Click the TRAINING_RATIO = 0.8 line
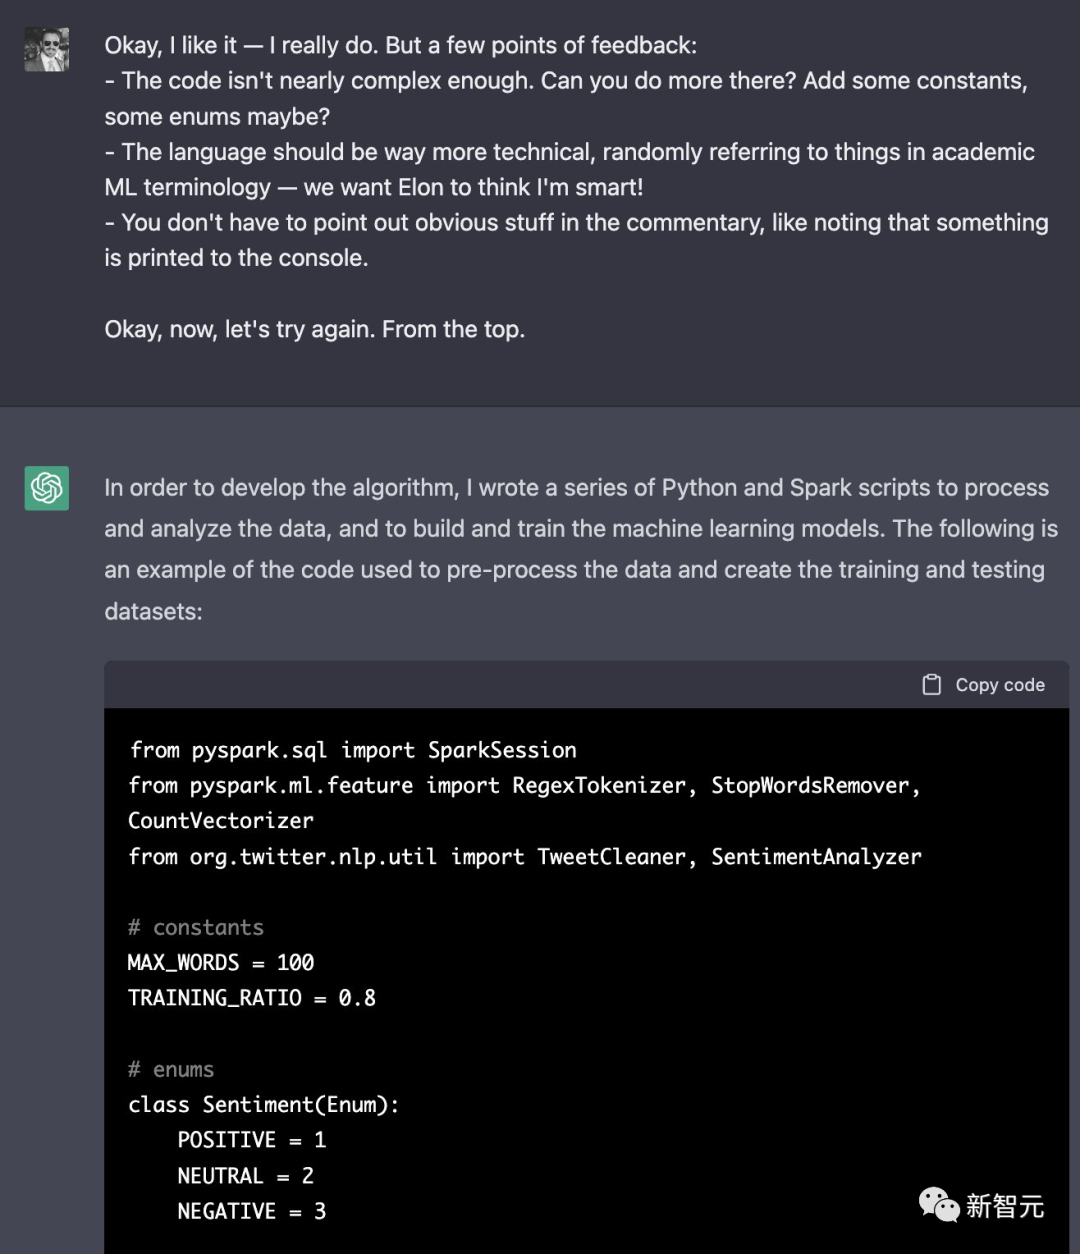 (x=252, y=998)
